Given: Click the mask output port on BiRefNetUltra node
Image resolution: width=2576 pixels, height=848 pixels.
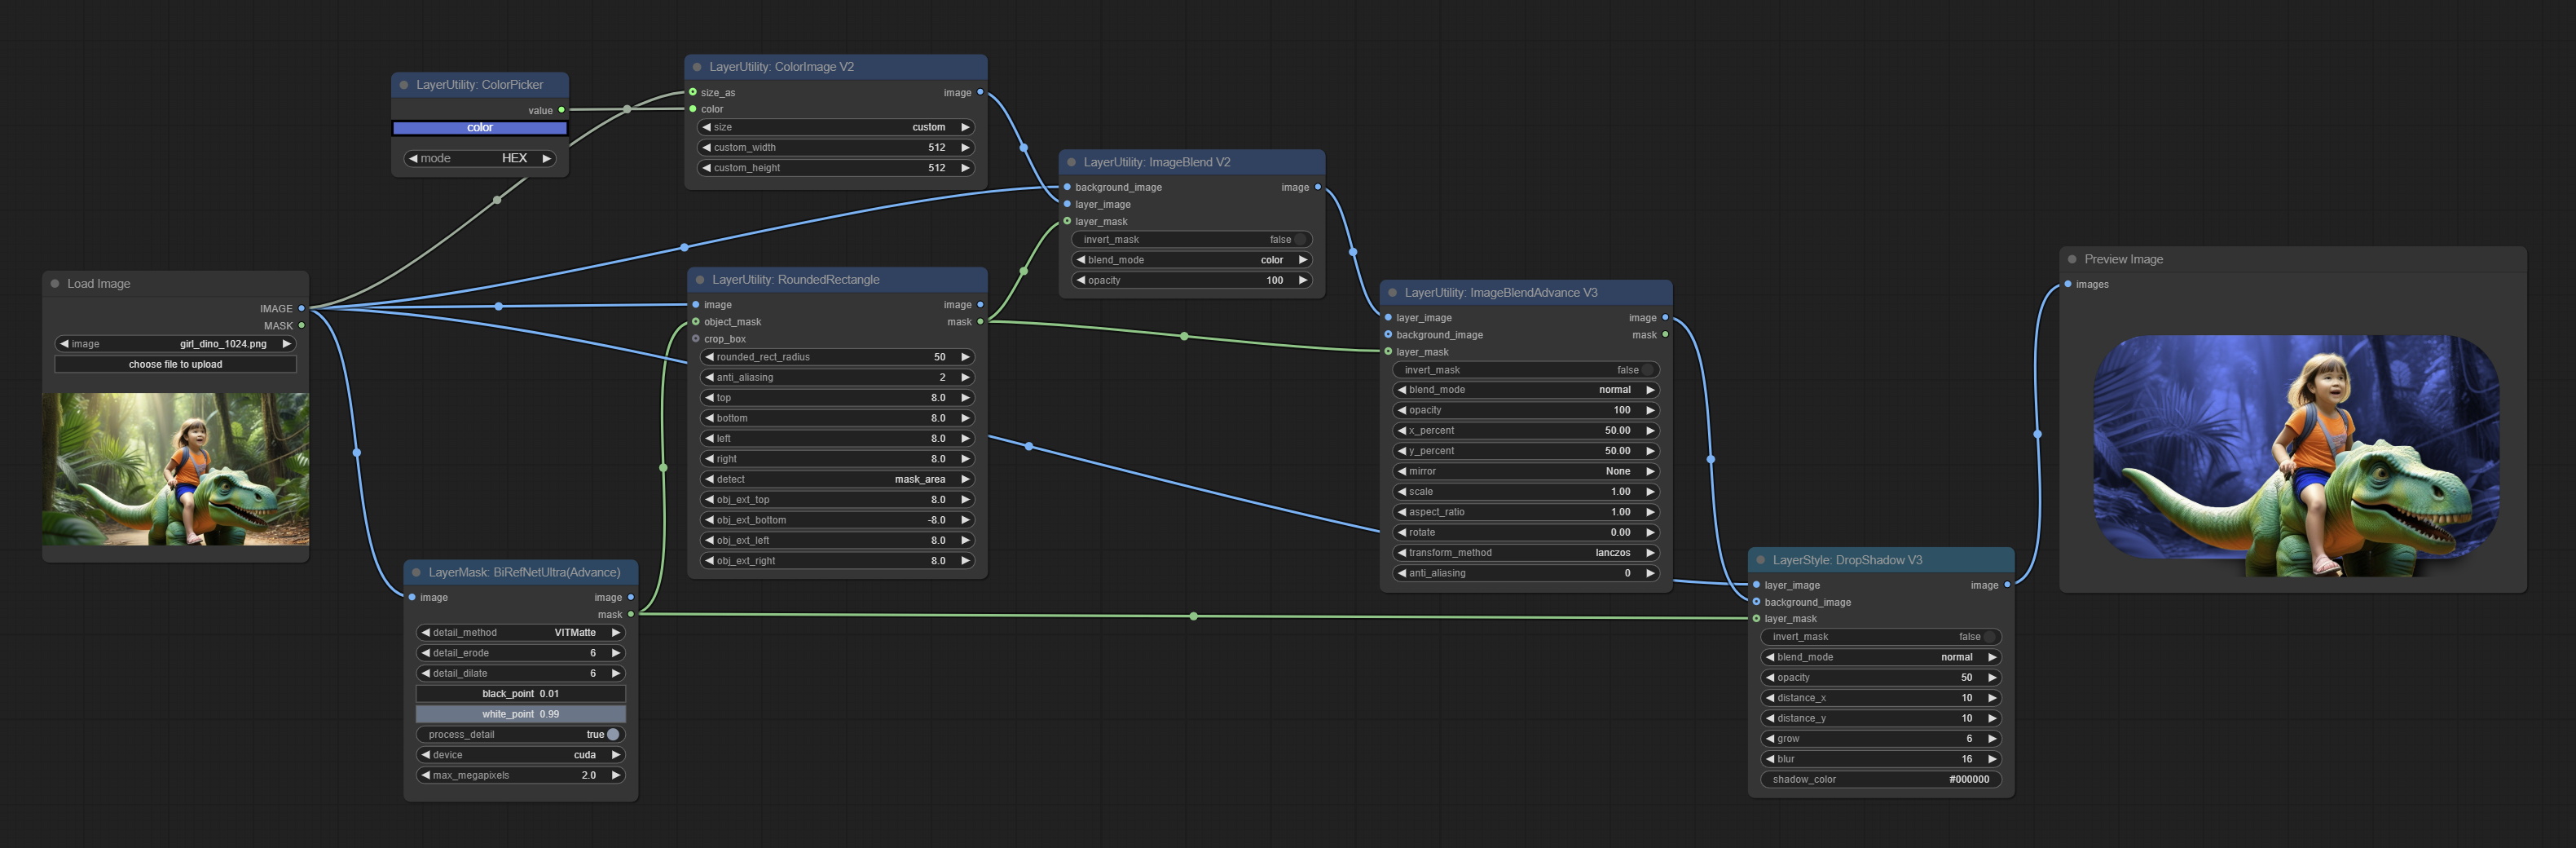Looking at the screenshot, I should [x=630, y=614].
